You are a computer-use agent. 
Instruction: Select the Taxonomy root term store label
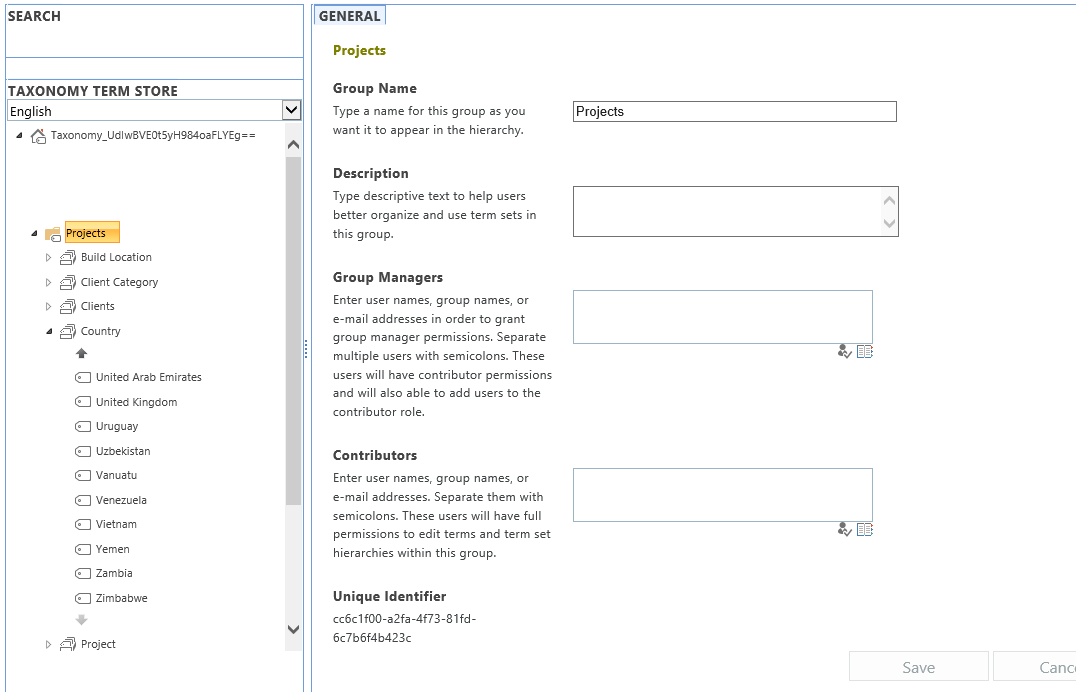click(x=153, y=135)
